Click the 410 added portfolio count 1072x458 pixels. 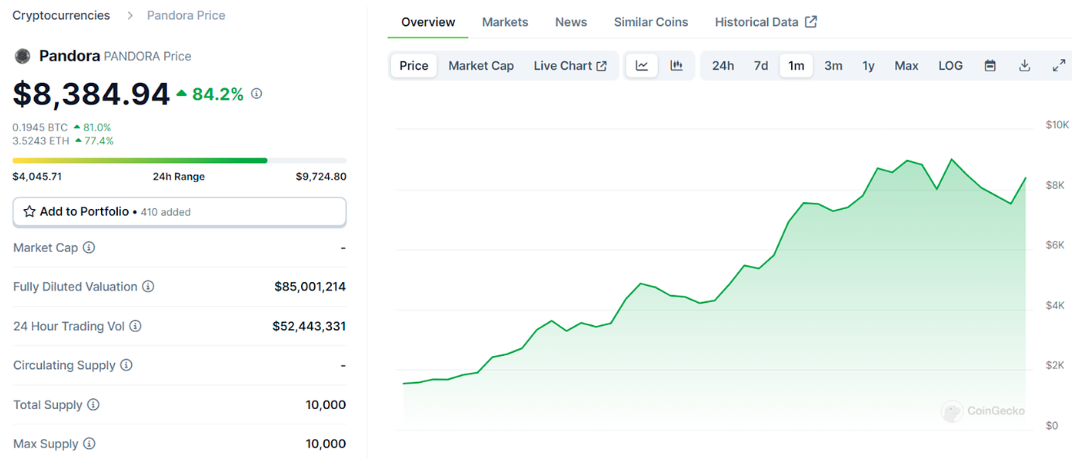[166, 213]
